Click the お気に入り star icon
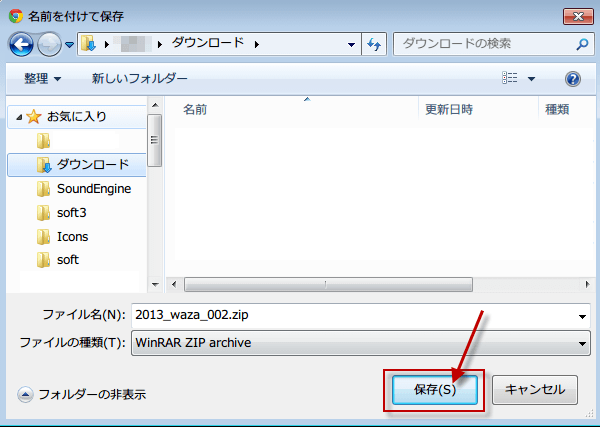 [x=34, y=117]
